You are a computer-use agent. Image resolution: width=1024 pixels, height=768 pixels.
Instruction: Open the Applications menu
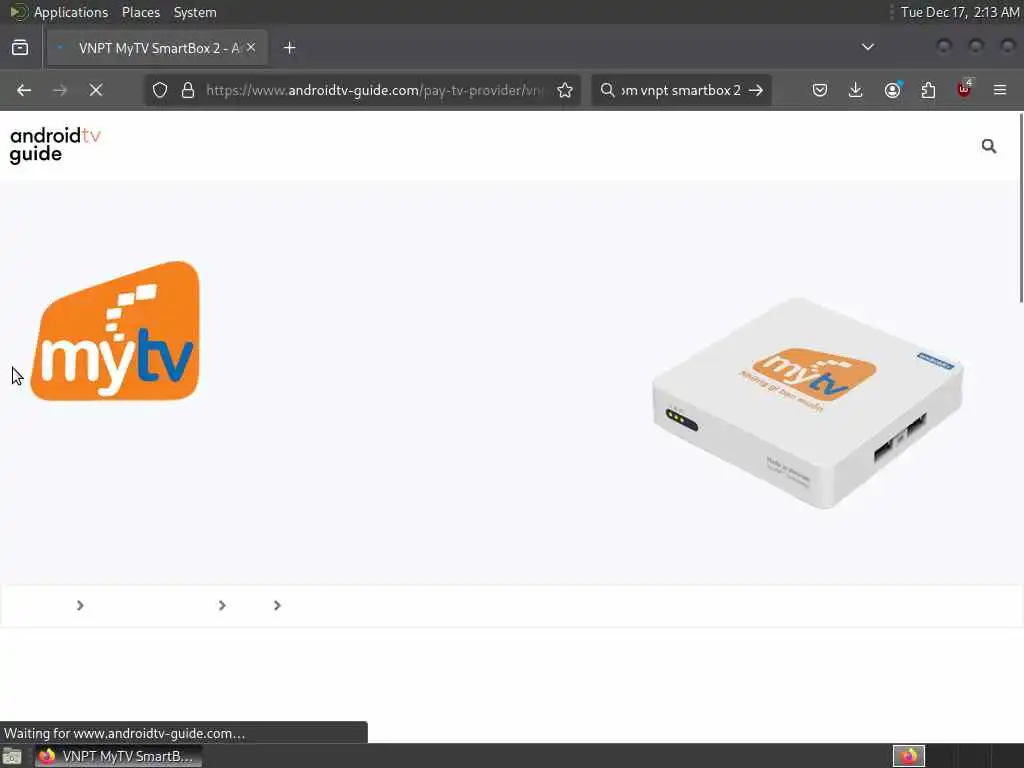[x=71, y=12]
